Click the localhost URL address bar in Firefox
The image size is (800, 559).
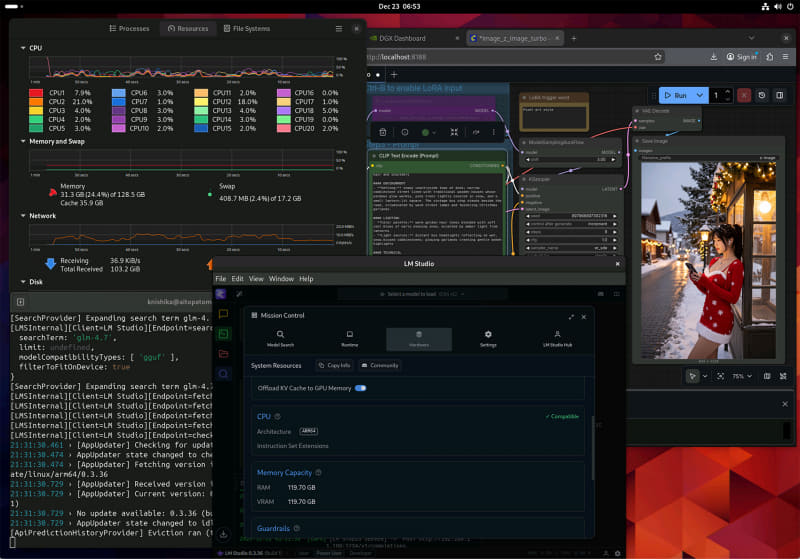pyautogui.click(x=510, y=57)
